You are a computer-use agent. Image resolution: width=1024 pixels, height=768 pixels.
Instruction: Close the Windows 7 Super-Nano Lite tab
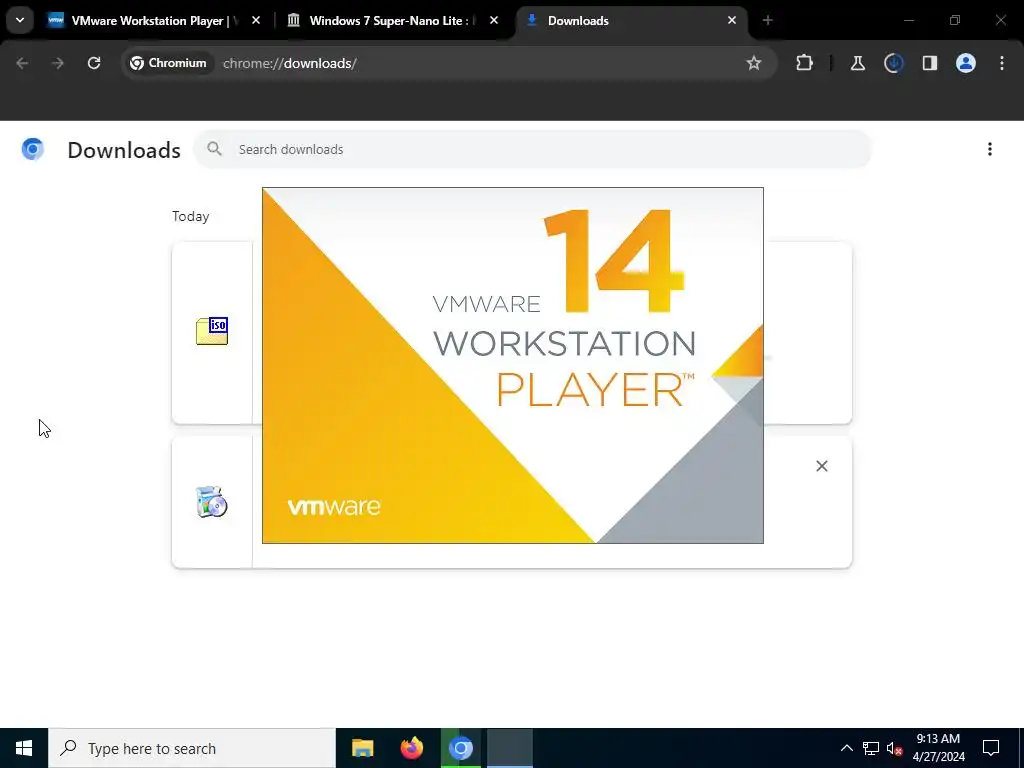494,20
